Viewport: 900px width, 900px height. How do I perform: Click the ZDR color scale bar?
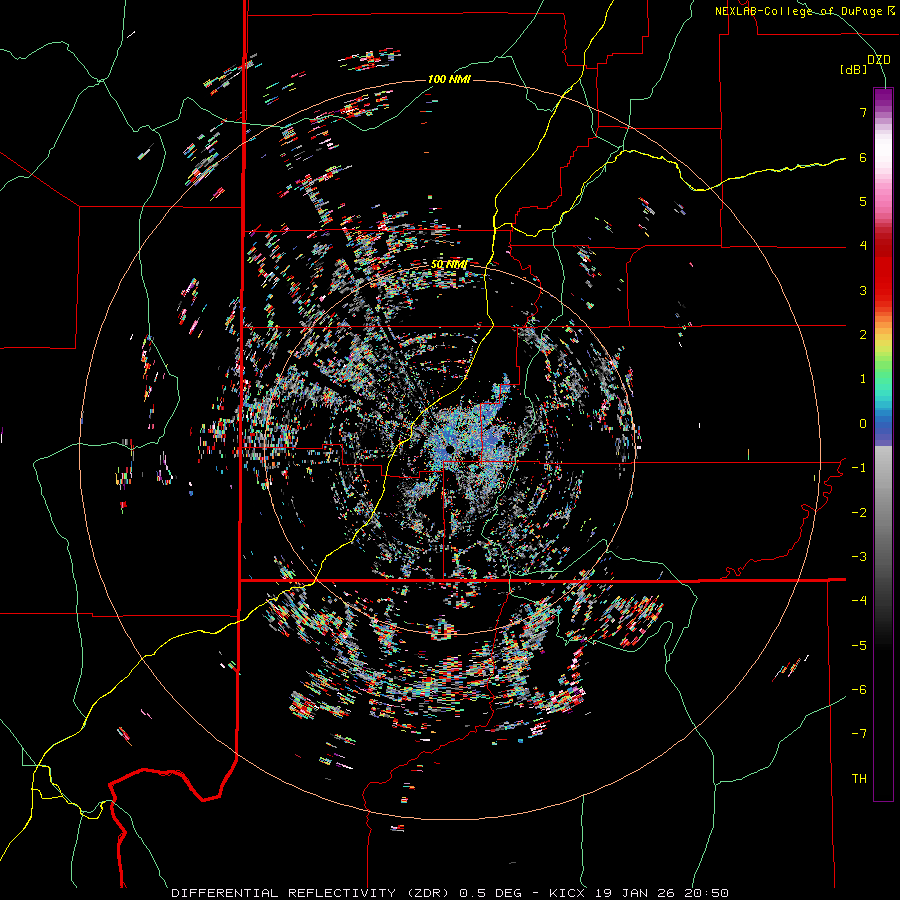[883, 444]
